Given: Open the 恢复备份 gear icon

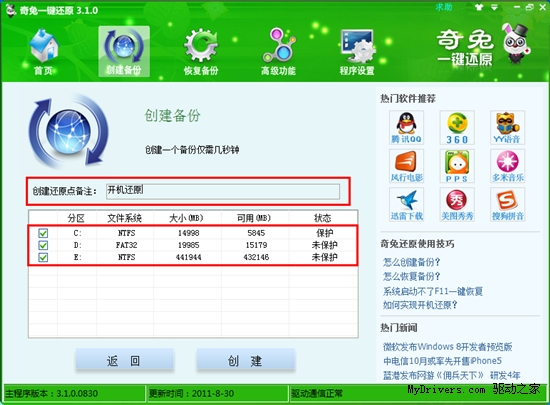Looking at the screenshot, I should (x=201, y=52).
